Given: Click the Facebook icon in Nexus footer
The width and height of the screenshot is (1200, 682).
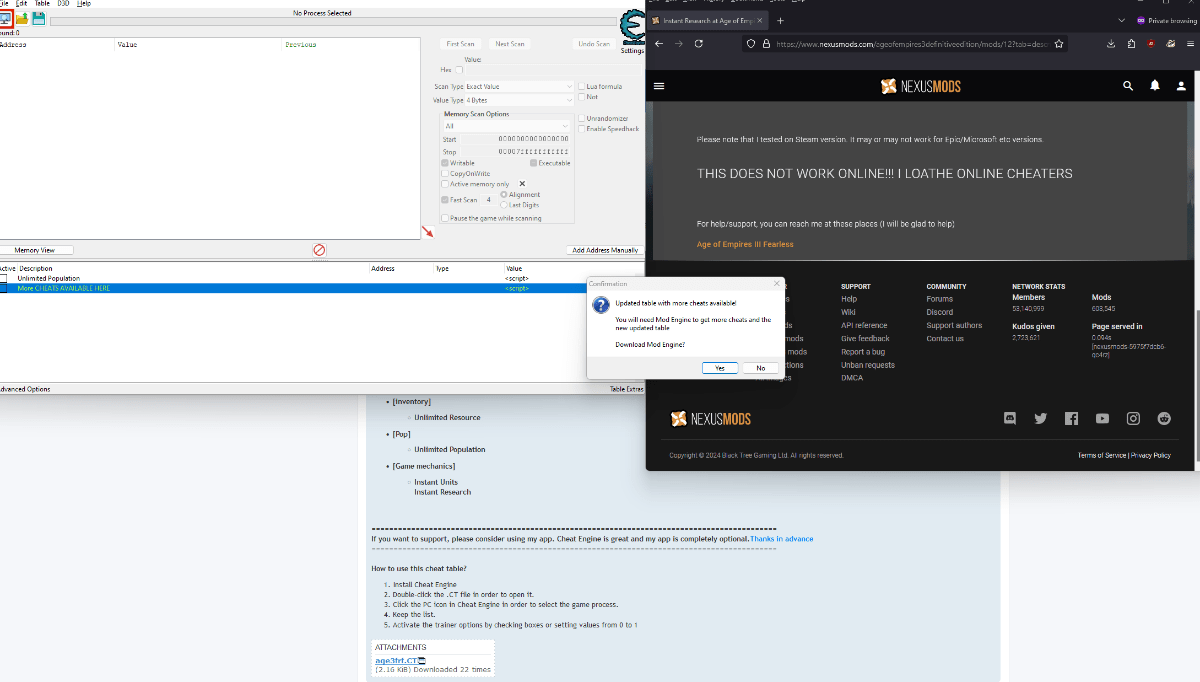Looking at the screenshot, I should pos(1071,419).
